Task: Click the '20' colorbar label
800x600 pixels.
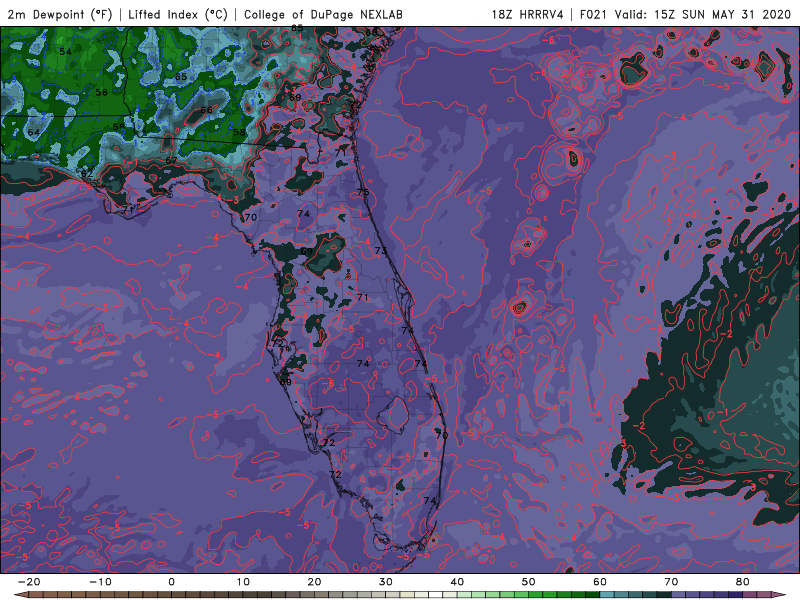Action: point(314,582)
